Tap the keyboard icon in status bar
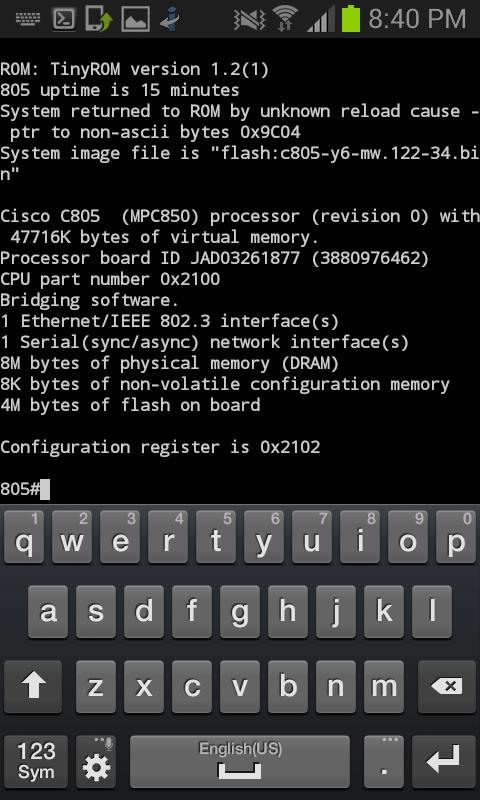 pyautogui.click(x=27, y=19)
